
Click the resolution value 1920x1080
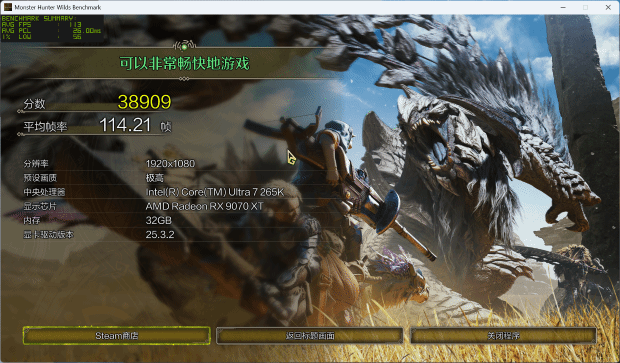click(170, 163)
